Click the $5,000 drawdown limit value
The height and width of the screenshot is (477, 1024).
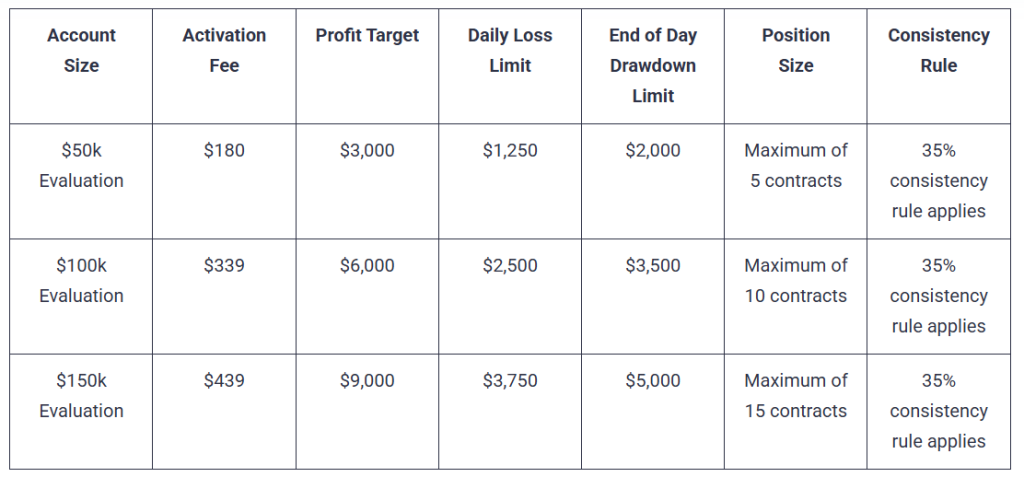pyautogui.click(x=653, y=381)
